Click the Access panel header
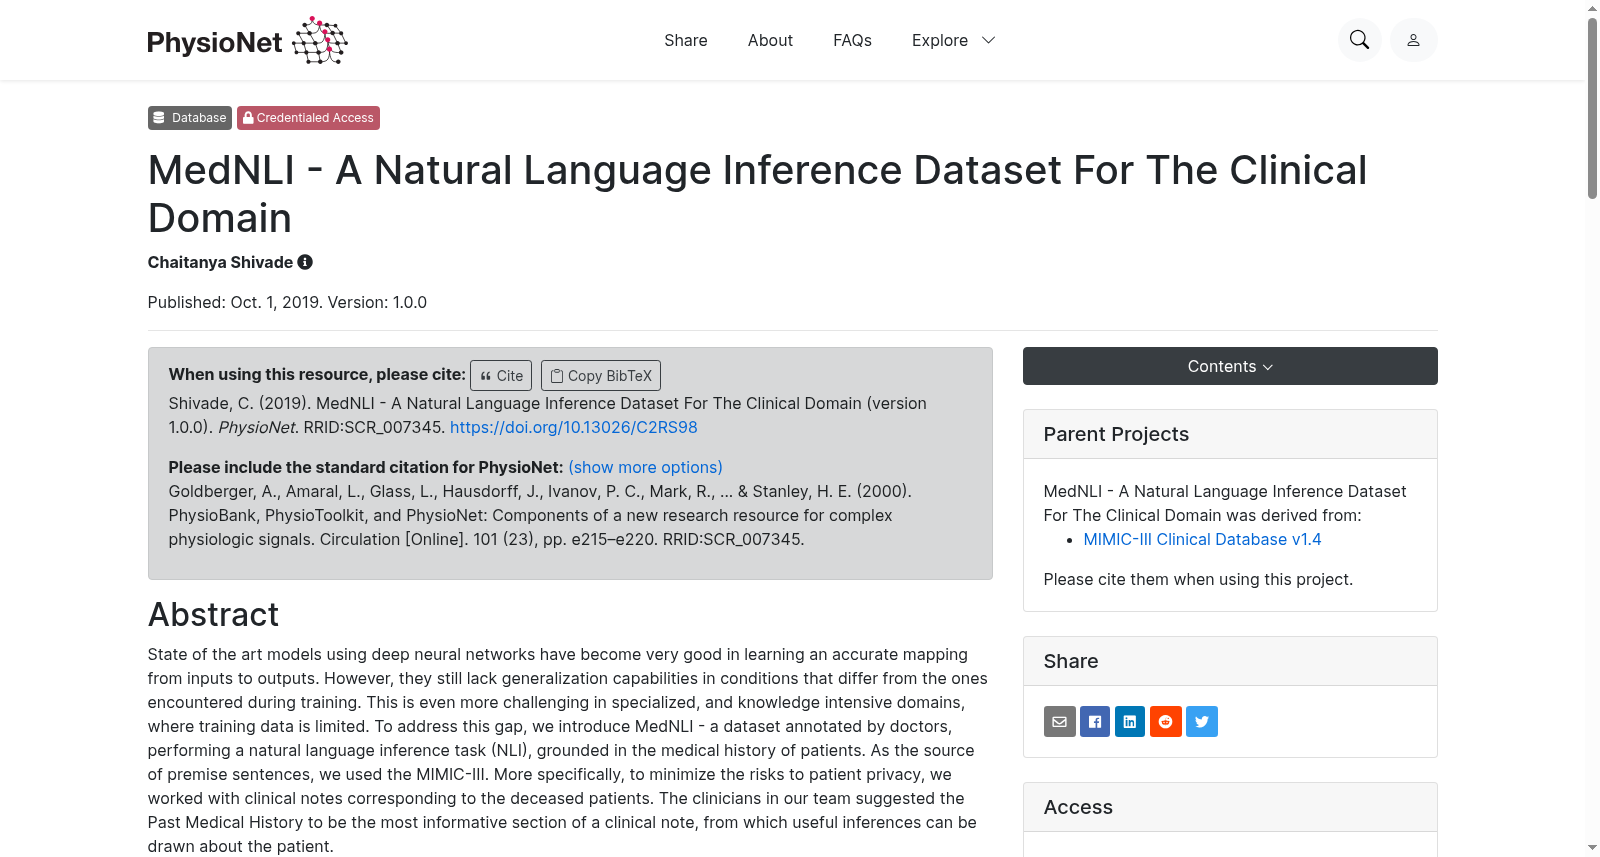Screen dimensions: 1600x857 (1230, 807)
